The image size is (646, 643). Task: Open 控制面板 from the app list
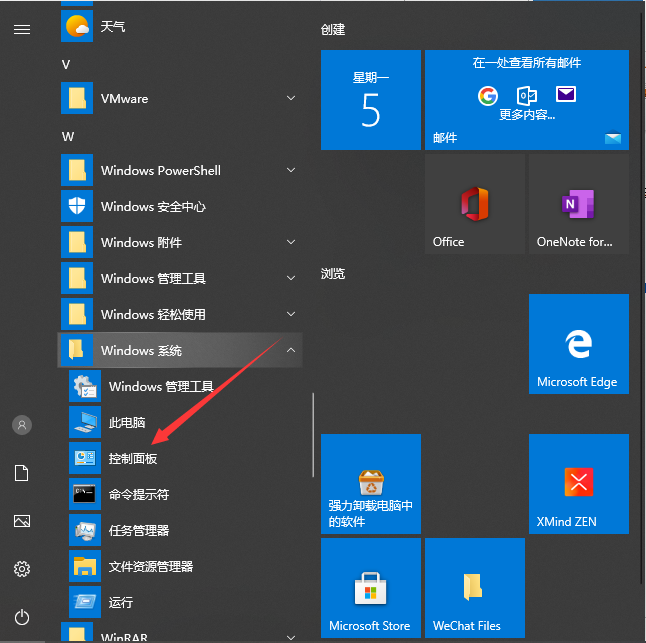(x=133, y=458)
